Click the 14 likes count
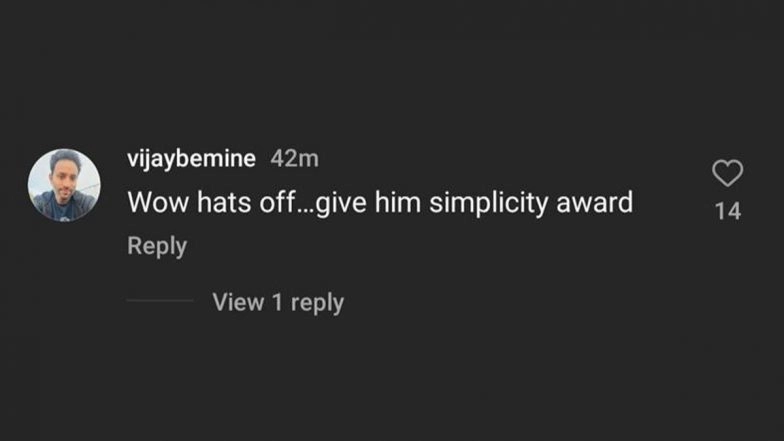Image resolution: width=784 pixels, height=441 pixels. pos(728,211)
